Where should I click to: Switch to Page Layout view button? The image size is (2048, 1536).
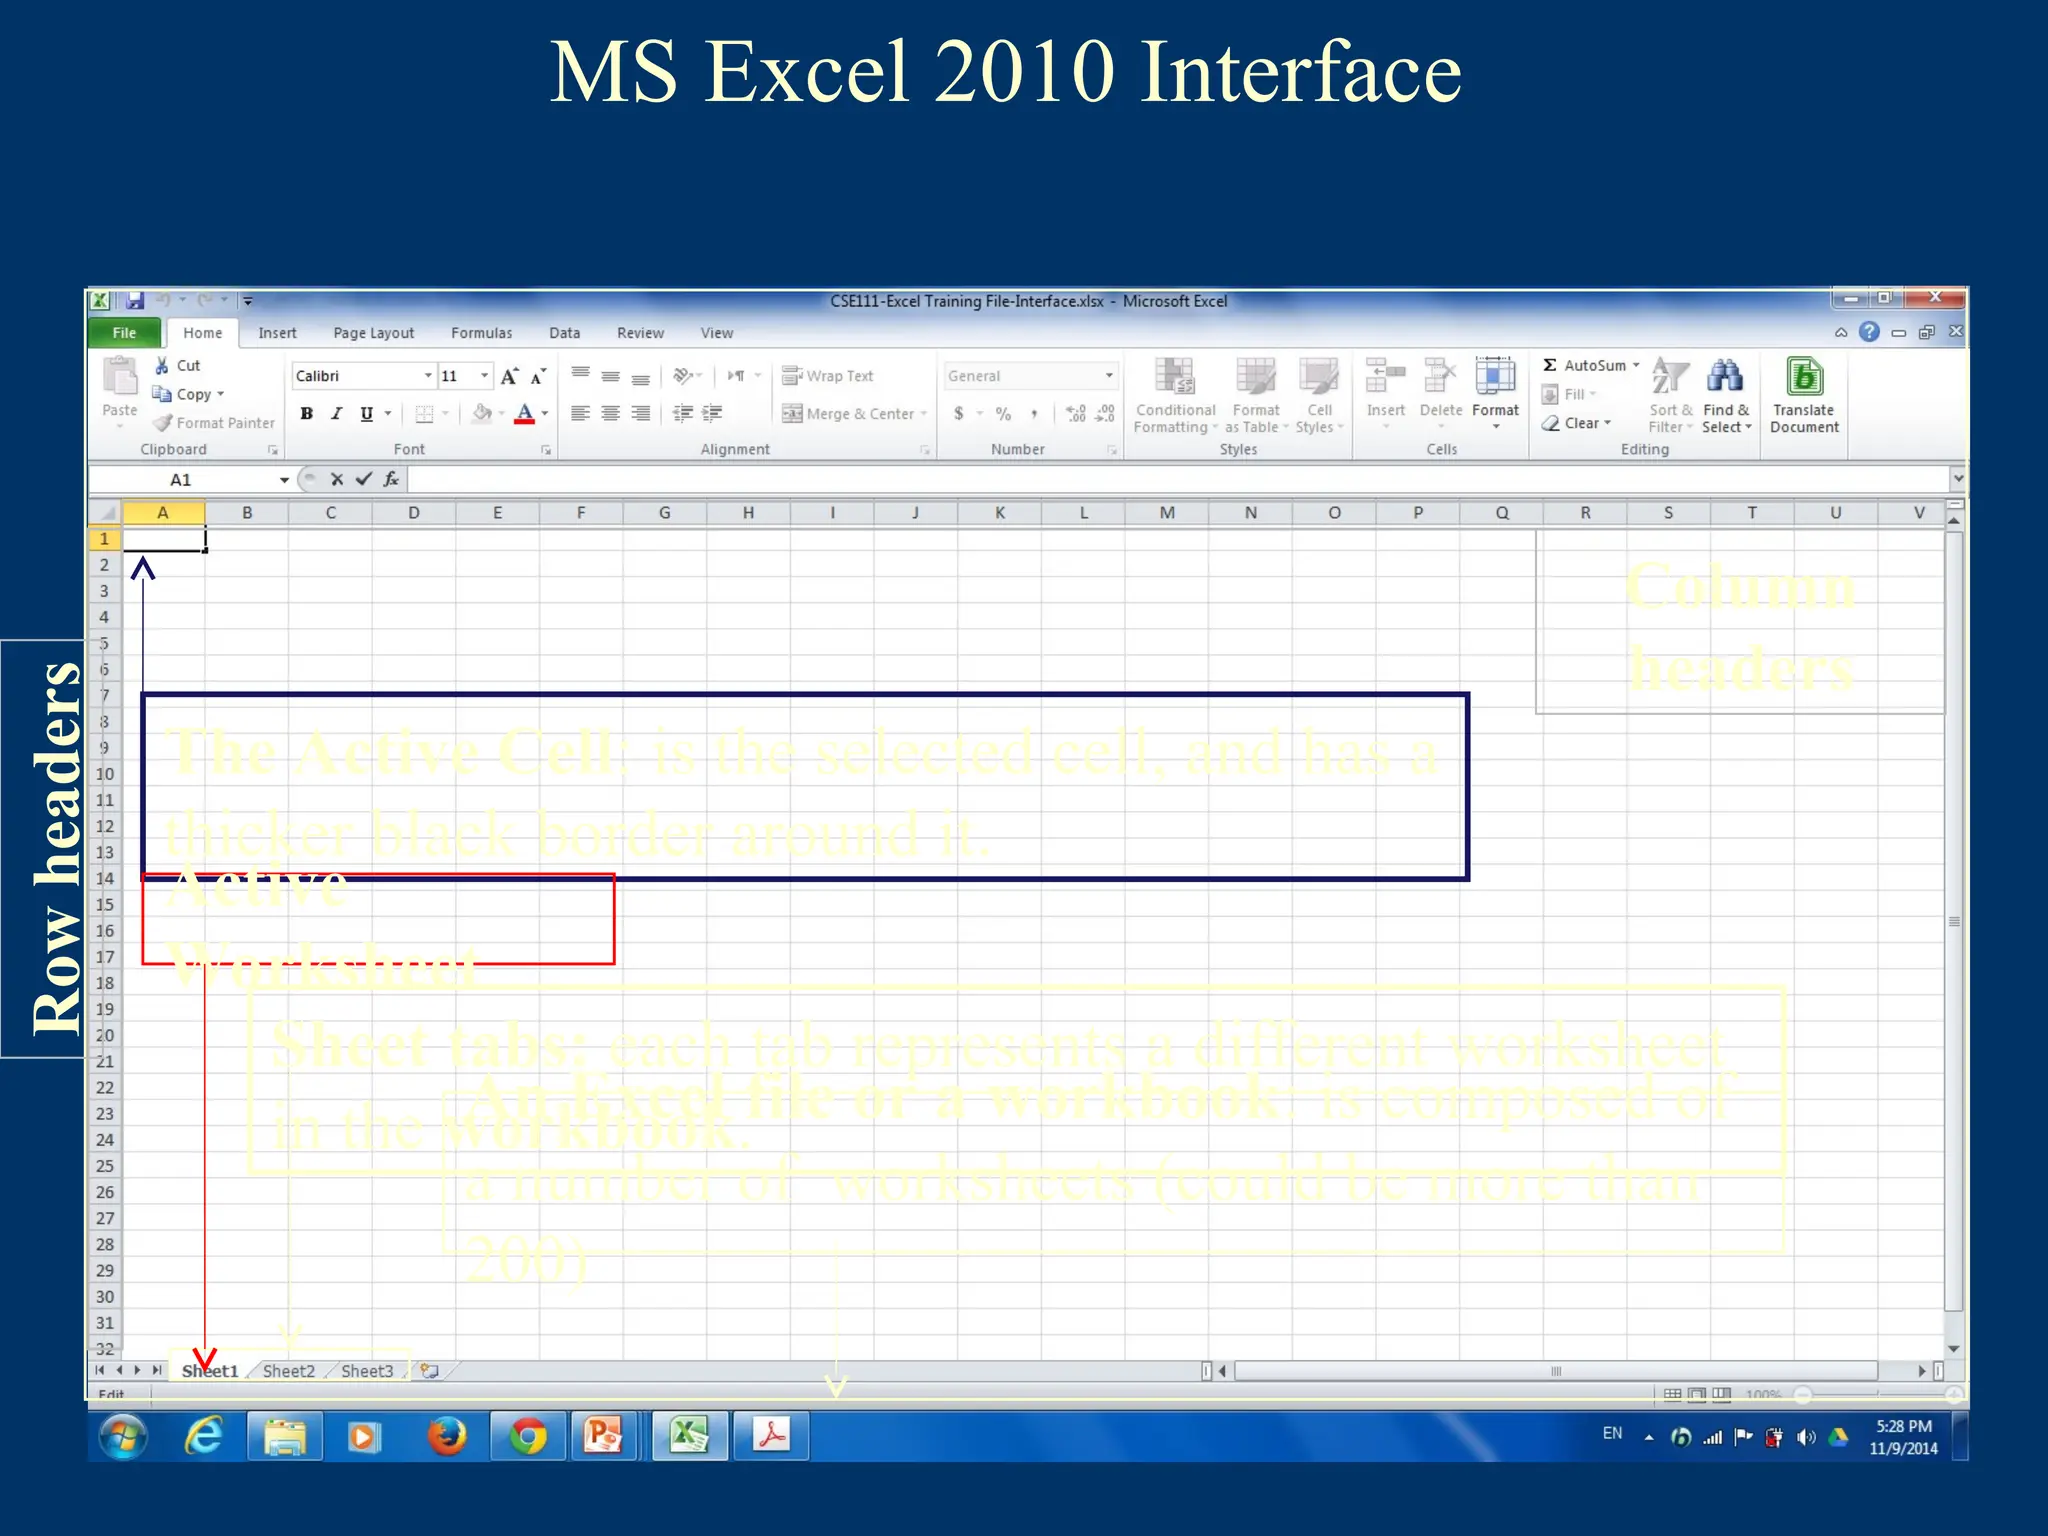[1697, 1394]
